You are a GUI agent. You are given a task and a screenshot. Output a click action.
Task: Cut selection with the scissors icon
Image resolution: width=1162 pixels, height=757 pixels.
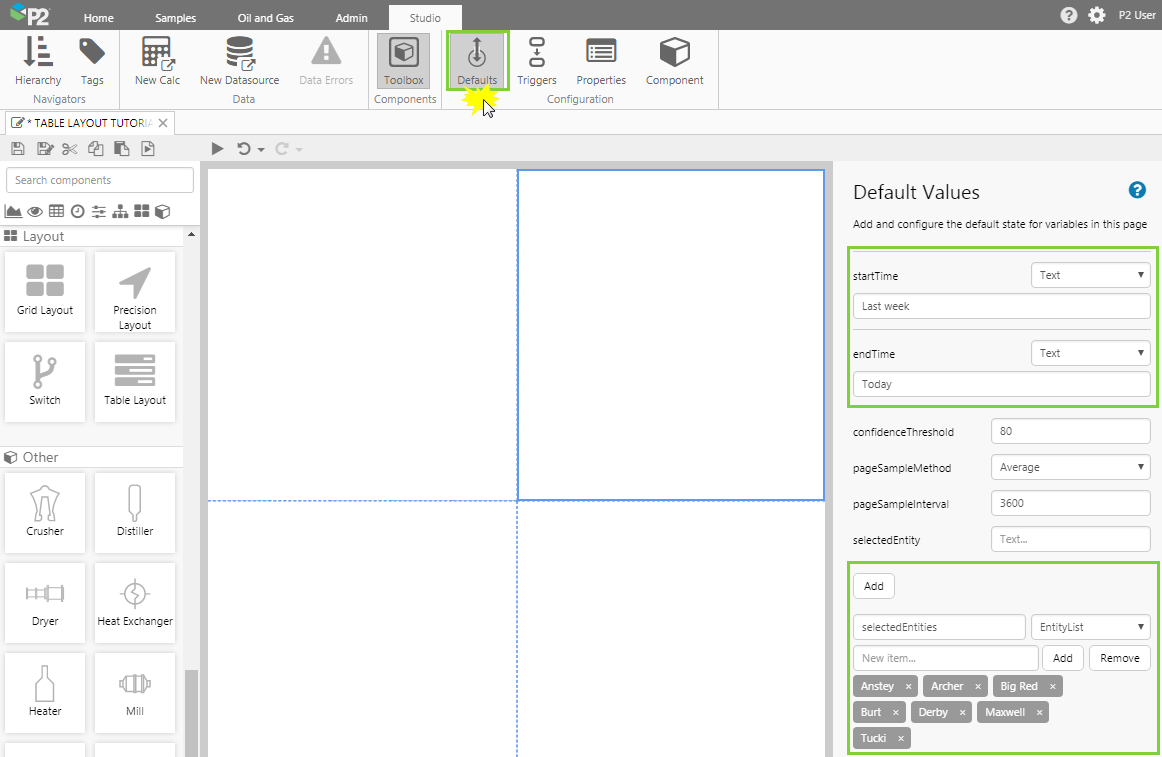pos(69,149)
